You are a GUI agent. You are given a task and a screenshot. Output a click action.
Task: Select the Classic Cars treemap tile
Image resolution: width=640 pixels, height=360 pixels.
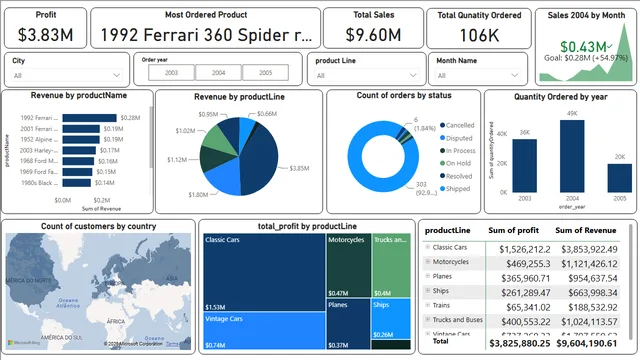(x=264, y=273)
